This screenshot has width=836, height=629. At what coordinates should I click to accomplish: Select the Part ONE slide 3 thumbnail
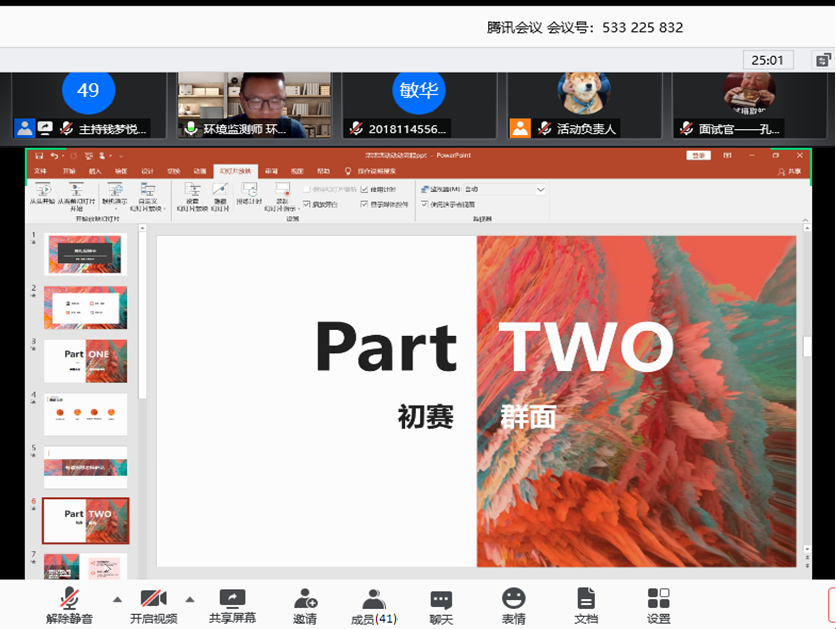click(x=86, y=360)
